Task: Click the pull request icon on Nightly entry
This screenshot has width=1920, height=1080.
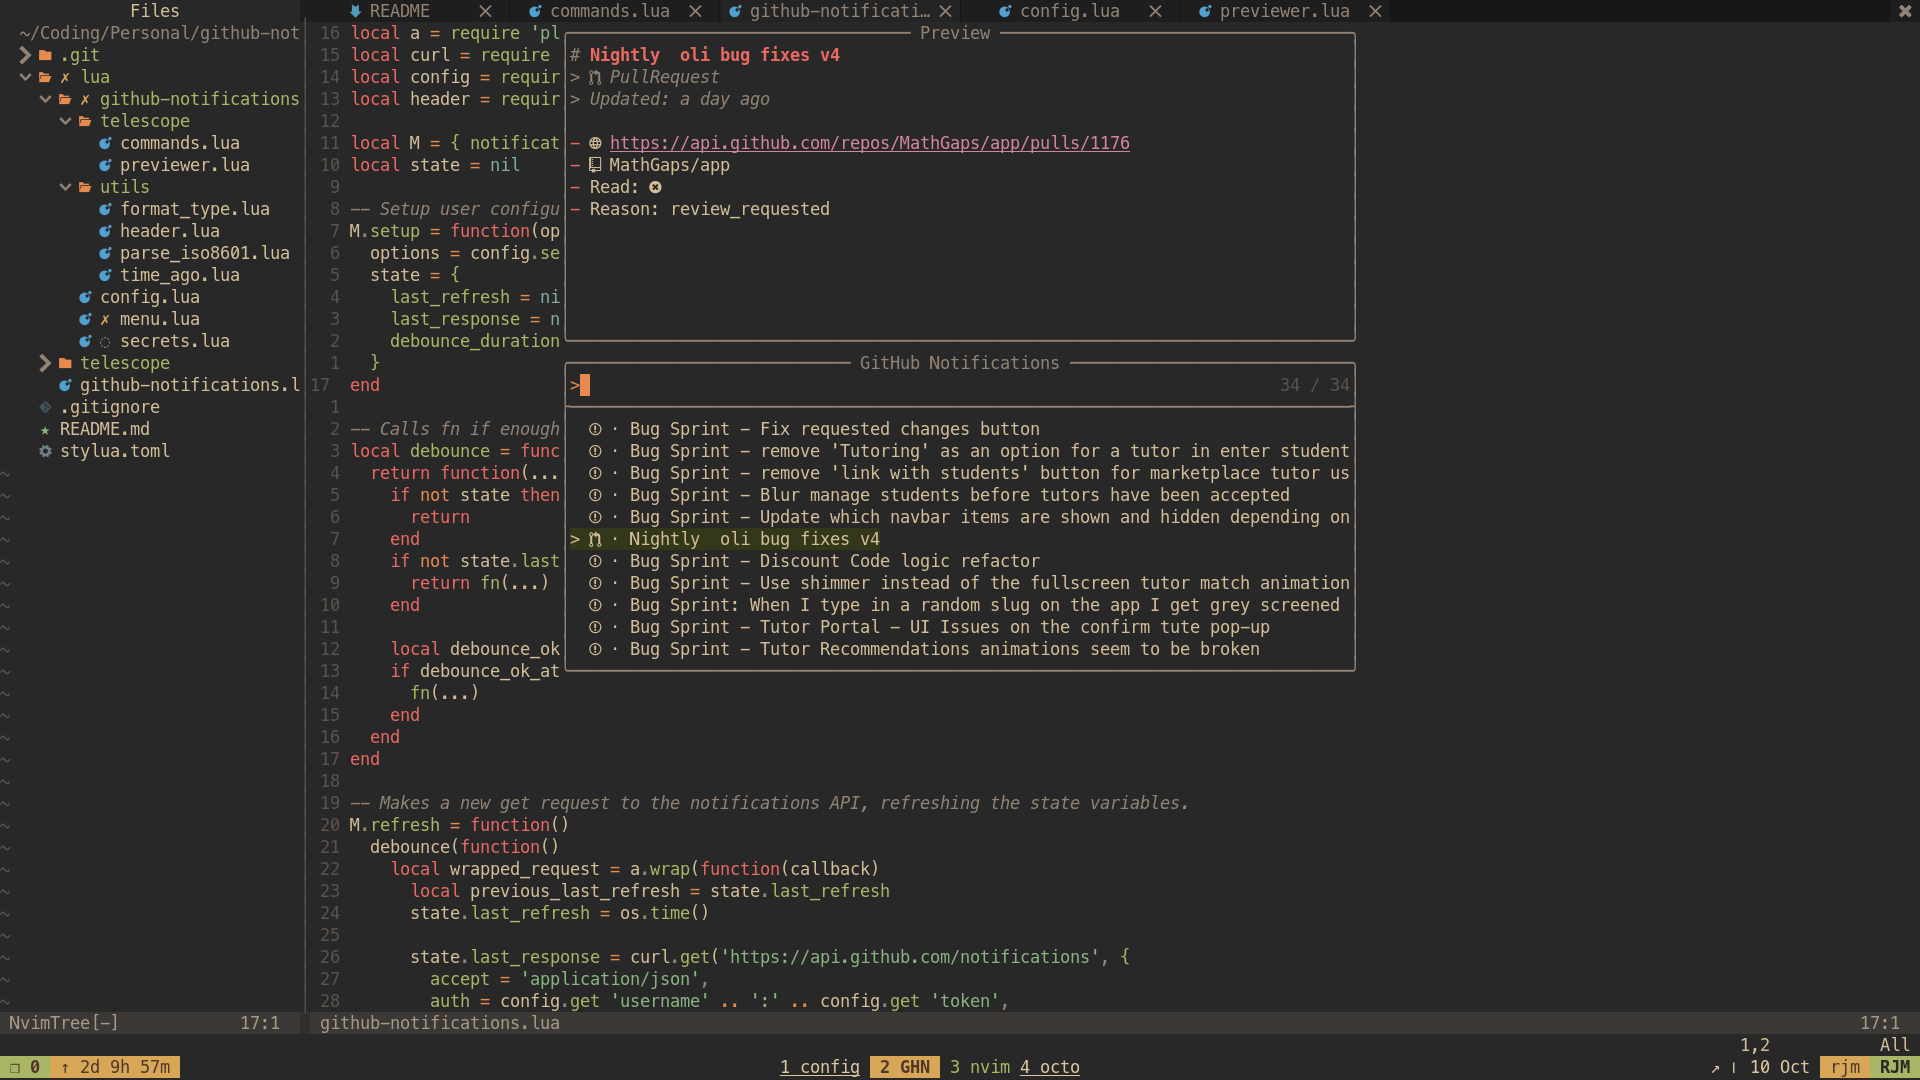Action: tap(595, 539)
